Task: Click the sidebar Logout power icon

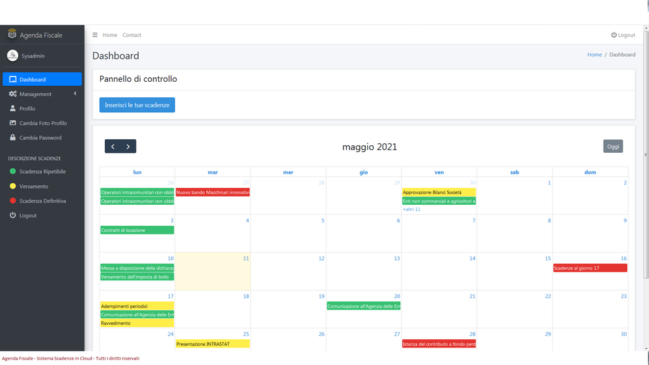Action: click(12, 215)
